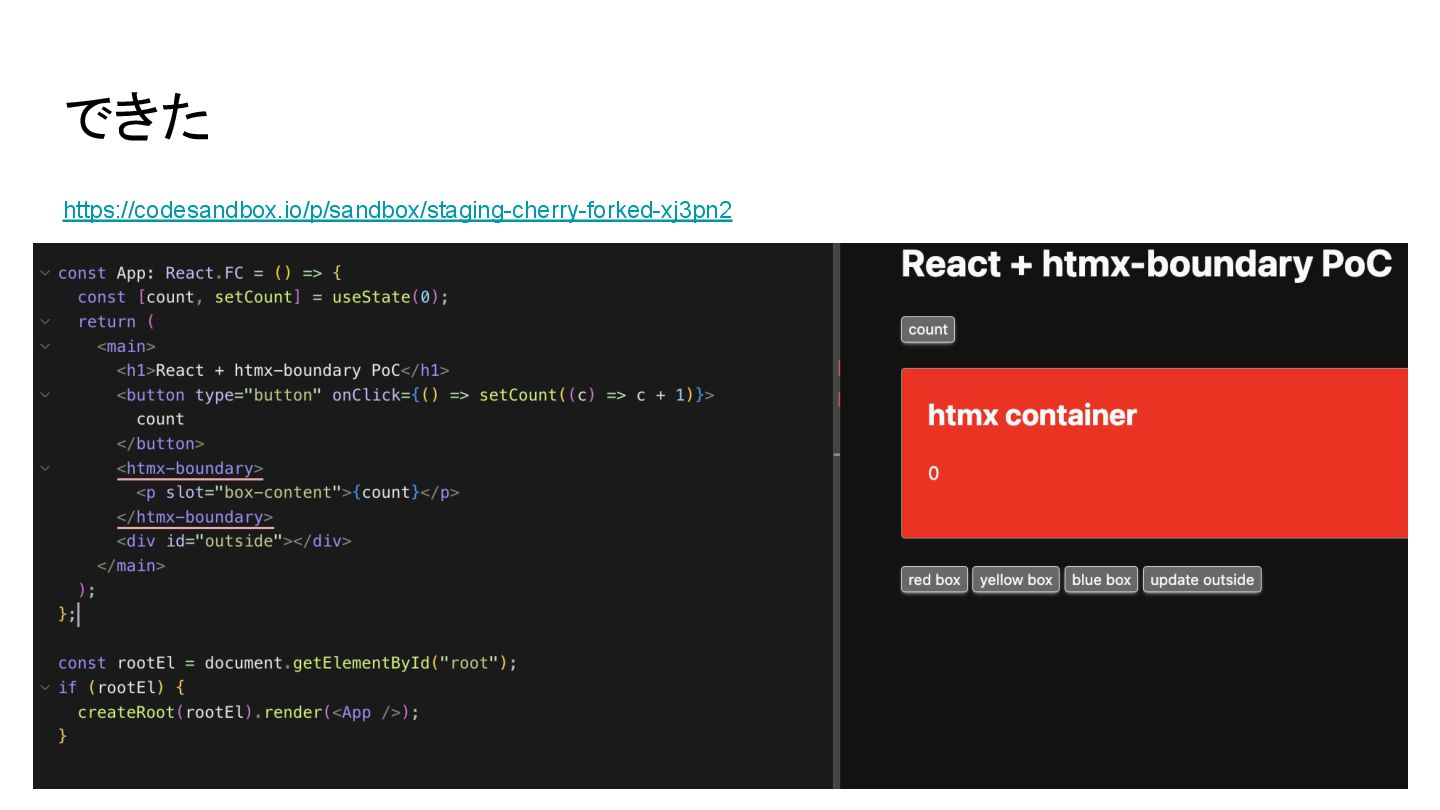1440x810 pixels.
Task: Collapse the const App fold arrow
Action: [45, 273]
